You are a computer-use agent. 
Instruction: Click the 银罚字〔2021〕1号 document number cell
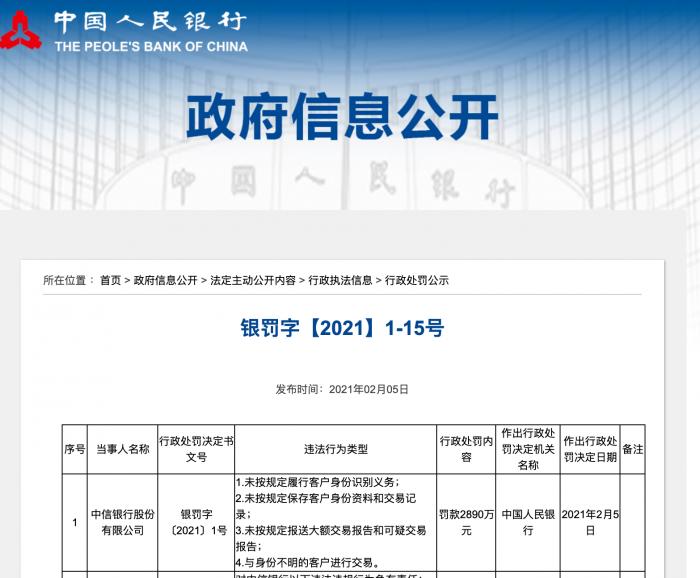coord(196,522)
